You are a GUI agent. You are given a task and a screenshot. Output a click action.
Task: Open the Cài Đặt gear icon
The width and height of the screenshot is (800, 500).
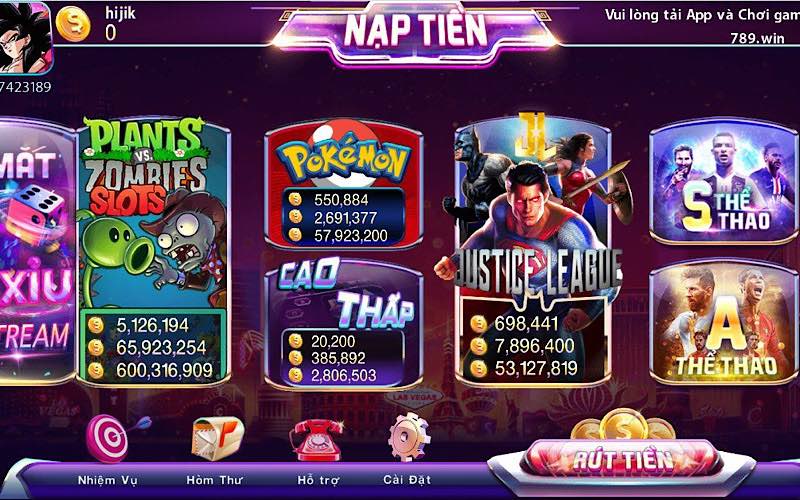click(x=409, y=437)
